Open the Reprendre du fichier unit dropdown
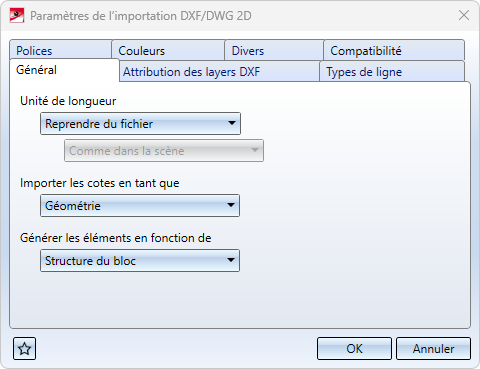The image size is (480, 369). pyautogui.click(x=140, y=124)
